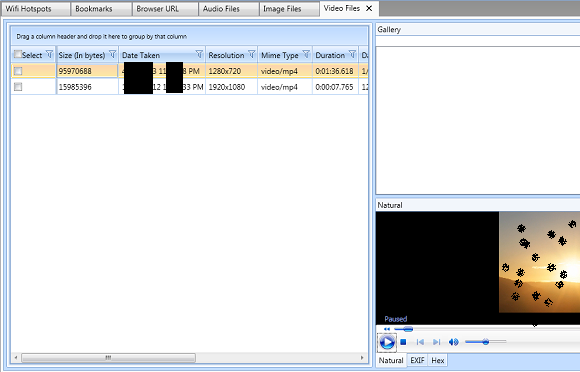Check the box for file 95970688
The width and height of the screenshot is (580, 372).
pos(18,71)
